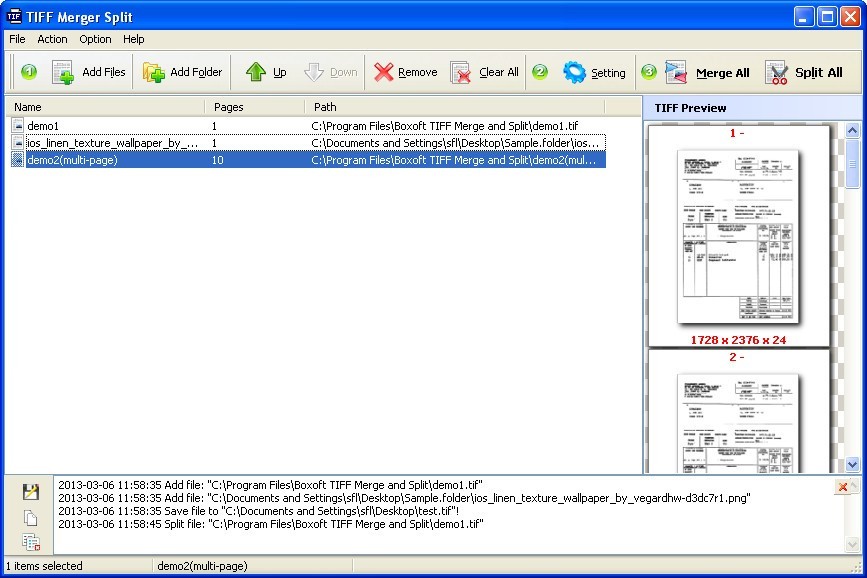The width and height of the screenshot is (867, 578).
Task: Click log entry Save file to test.tif
Action: click(259, 511)
